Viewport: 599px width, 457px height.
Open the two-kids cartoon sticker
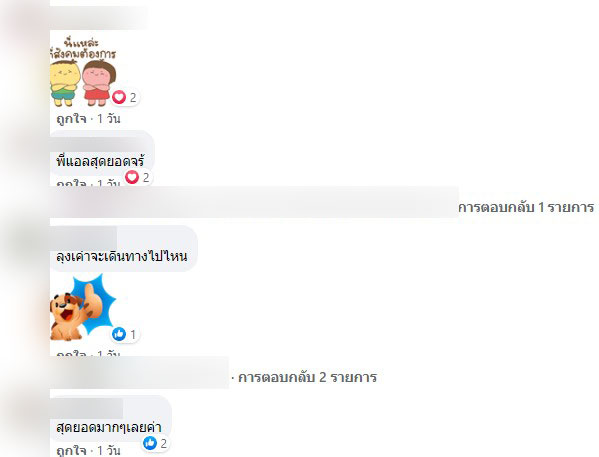(83, 71)
